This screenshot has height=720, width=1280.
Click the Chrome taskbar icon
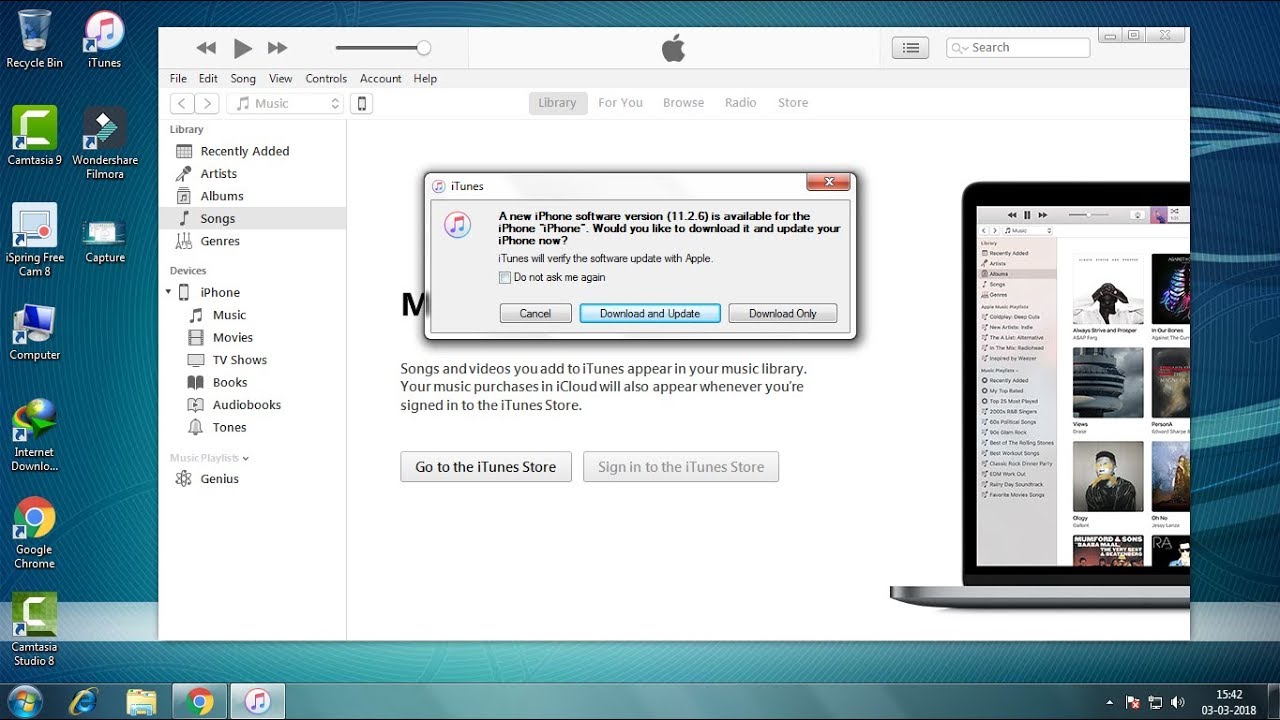click(199, 701)
